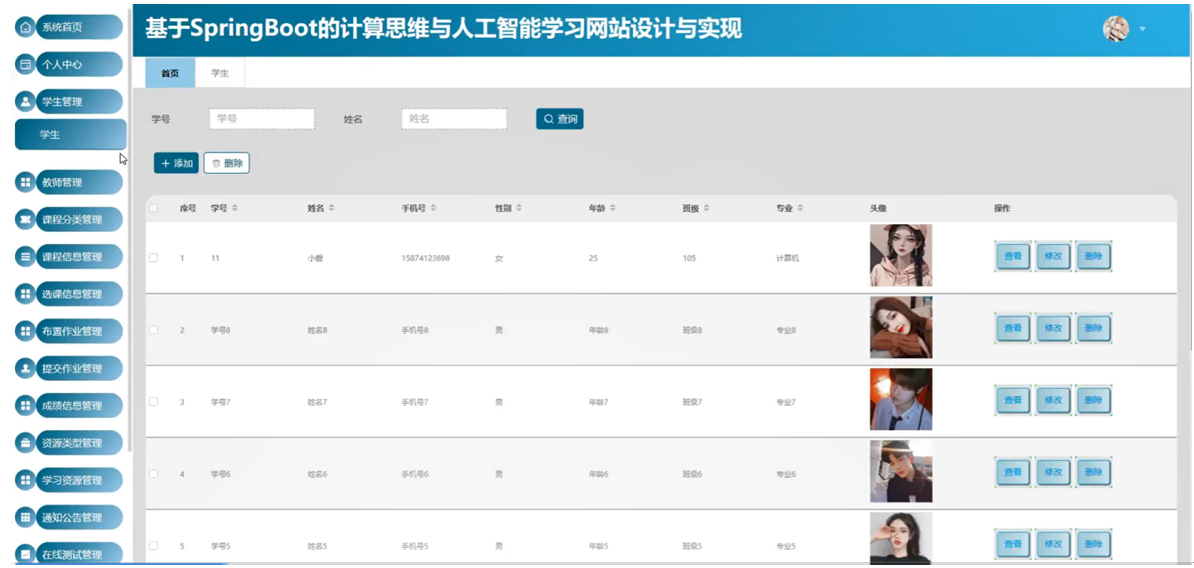This screenshot has width=1194, height=568.
Task: Check the row for 姓名8
Action: [153, 330]
